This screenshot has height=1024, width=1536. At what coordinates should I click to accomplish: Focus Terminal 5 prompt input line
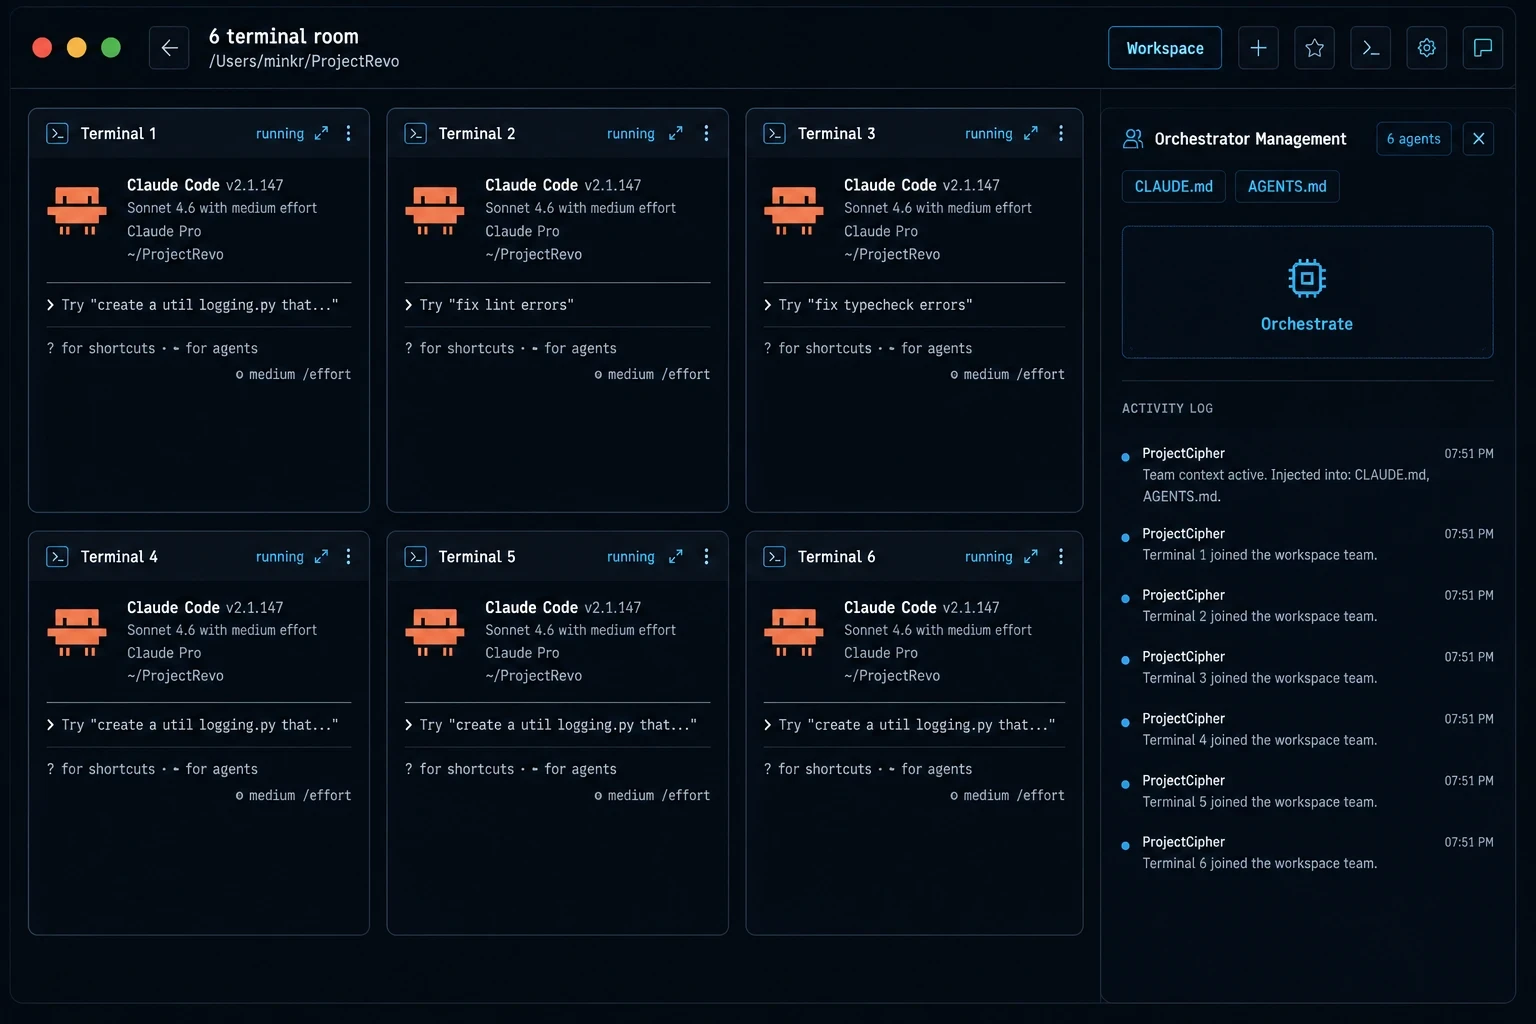[x=557, y=725]
